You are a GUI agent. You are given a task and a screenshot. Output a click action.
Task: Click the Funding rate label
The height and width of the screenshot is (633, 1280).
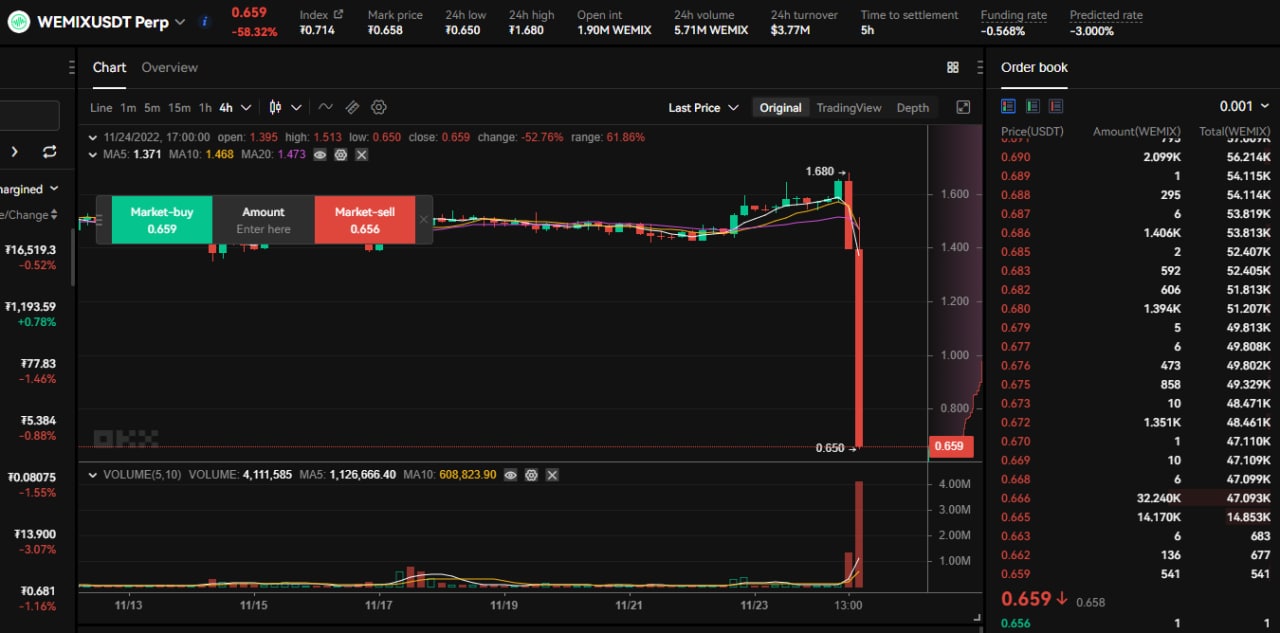pos(1014,15)
